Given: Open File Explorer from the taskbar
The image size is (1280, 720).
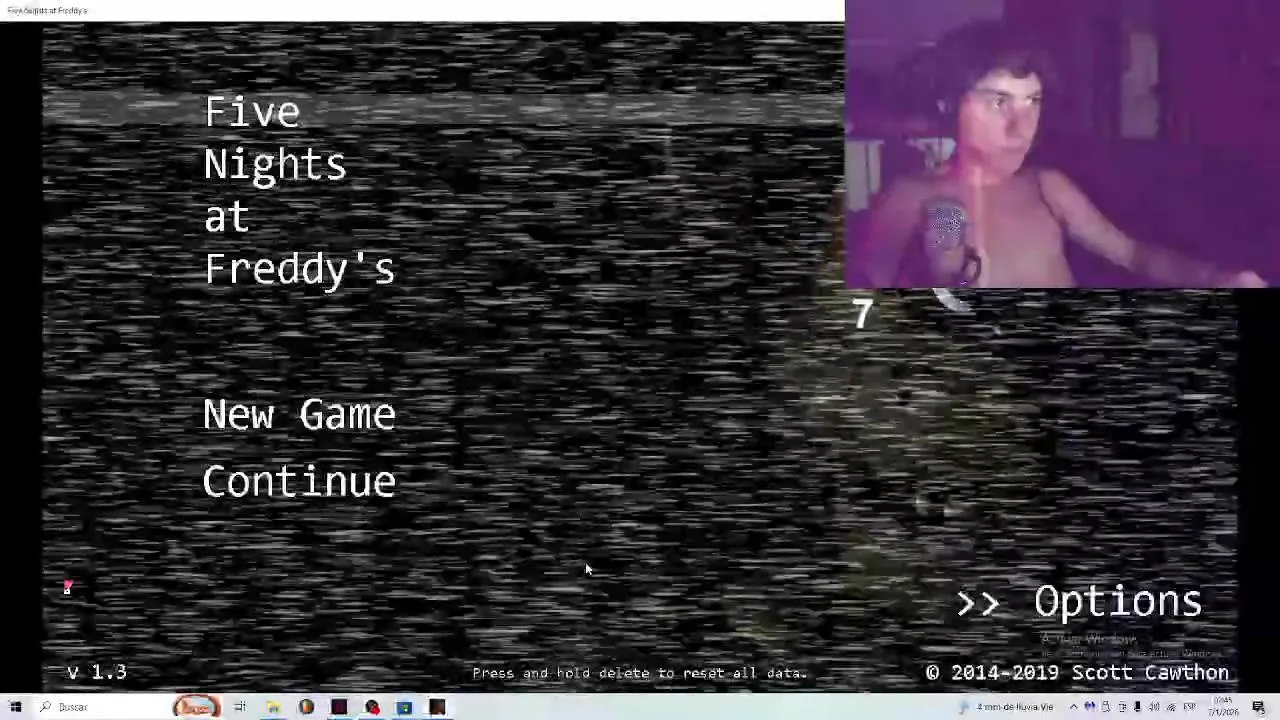Looking at the screenshot, I should click(273, 707).
